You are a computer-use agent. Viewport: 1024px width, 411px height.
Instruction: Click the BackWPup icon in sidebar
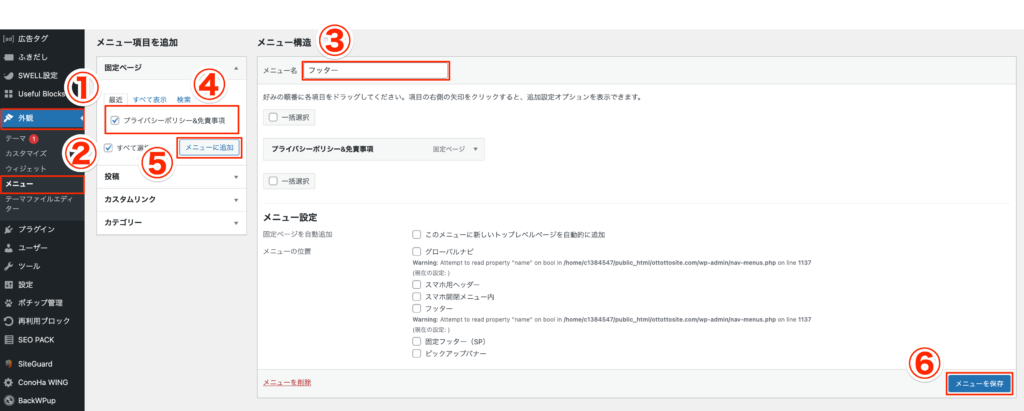pos(8,401)
